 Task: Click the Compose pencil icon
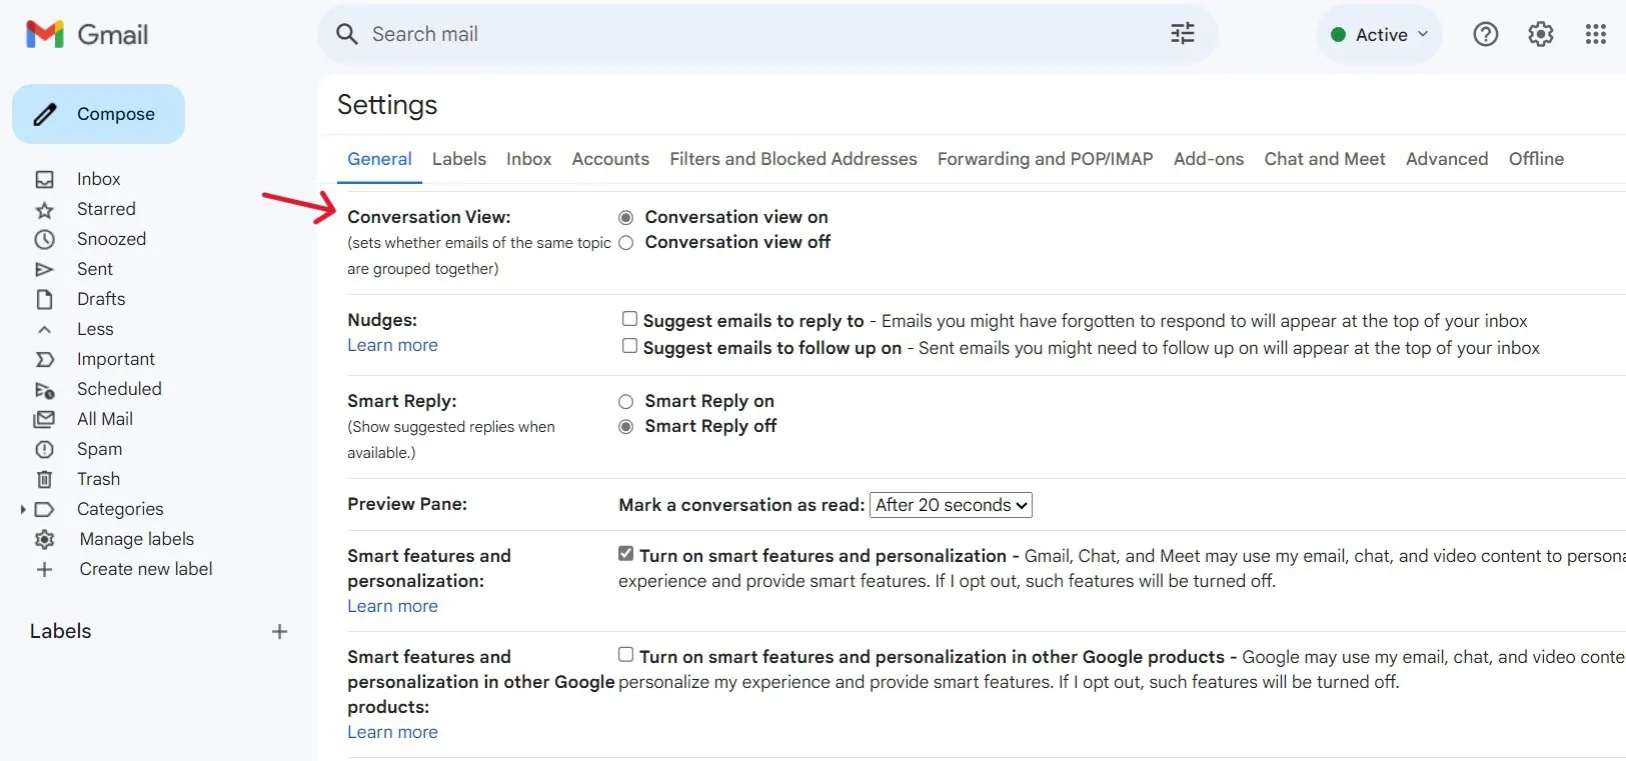[x=45, y=114]
